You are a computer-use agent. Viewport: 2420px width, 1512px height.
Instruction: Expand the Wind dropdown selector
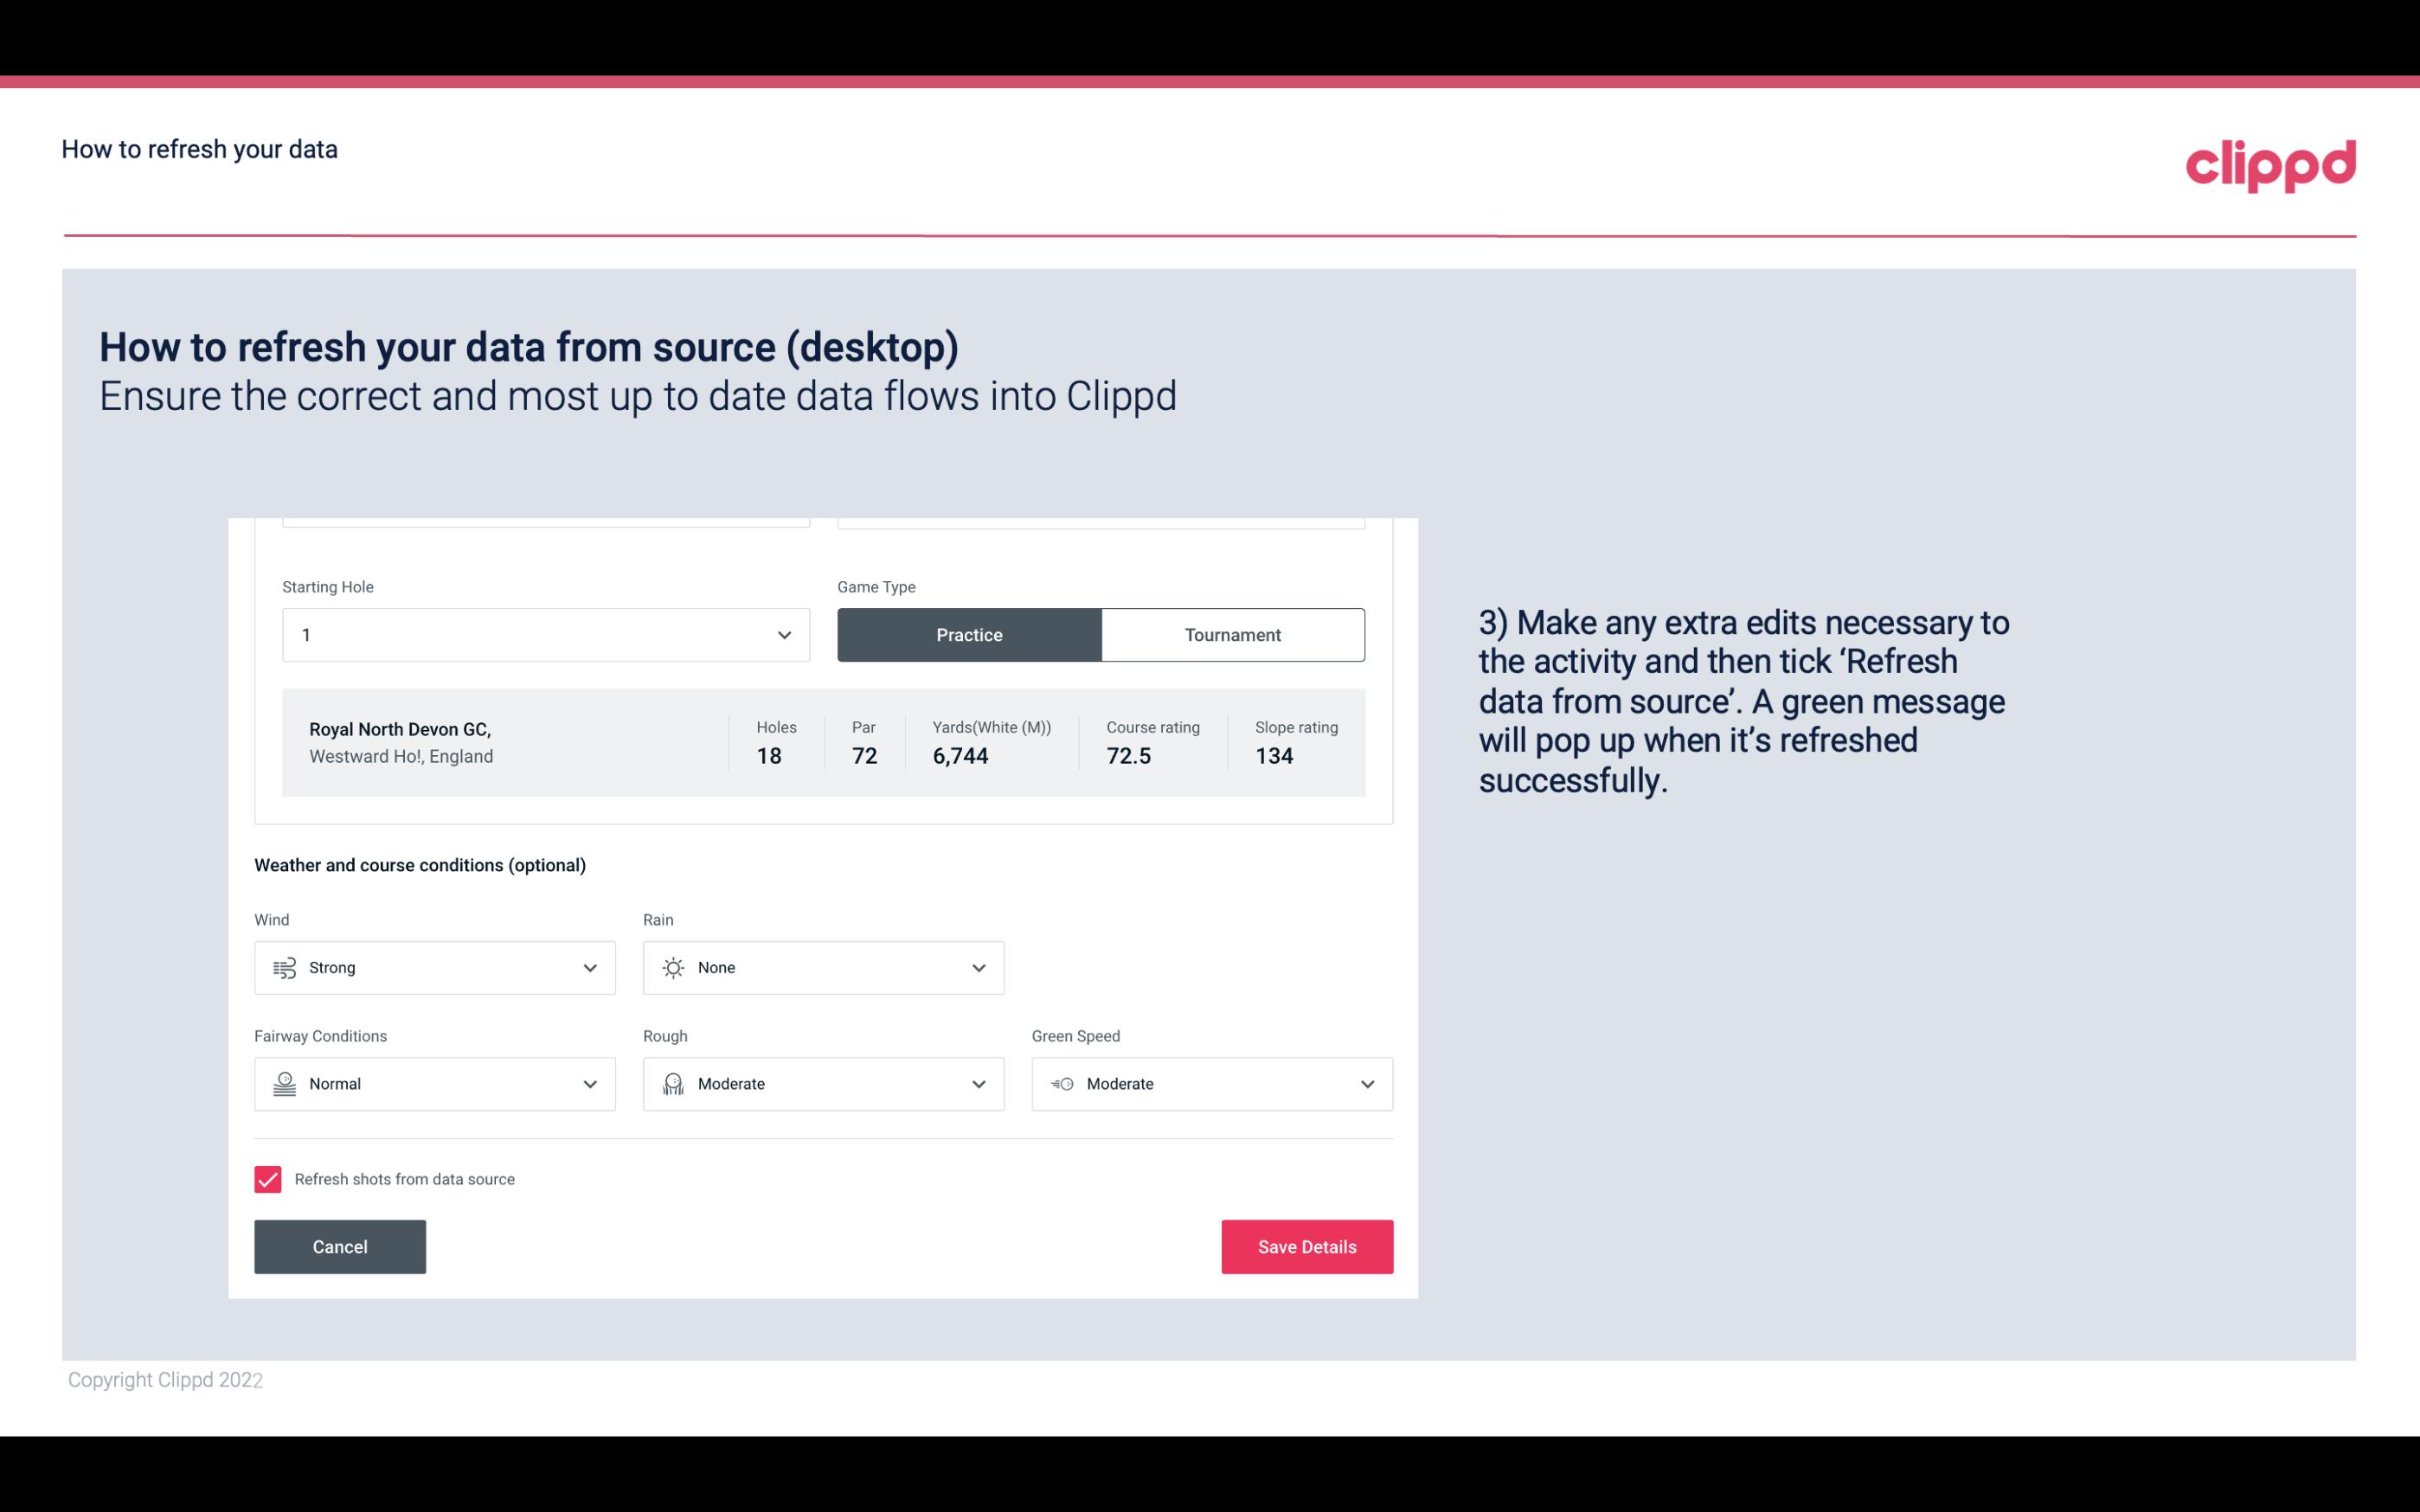pos(589,967)
